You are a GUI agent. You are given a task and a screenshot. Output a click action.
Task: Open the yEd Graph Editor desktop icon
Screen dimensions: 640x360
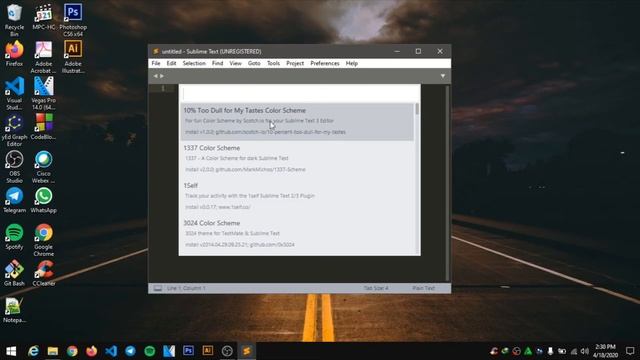[x=14, y=130]
